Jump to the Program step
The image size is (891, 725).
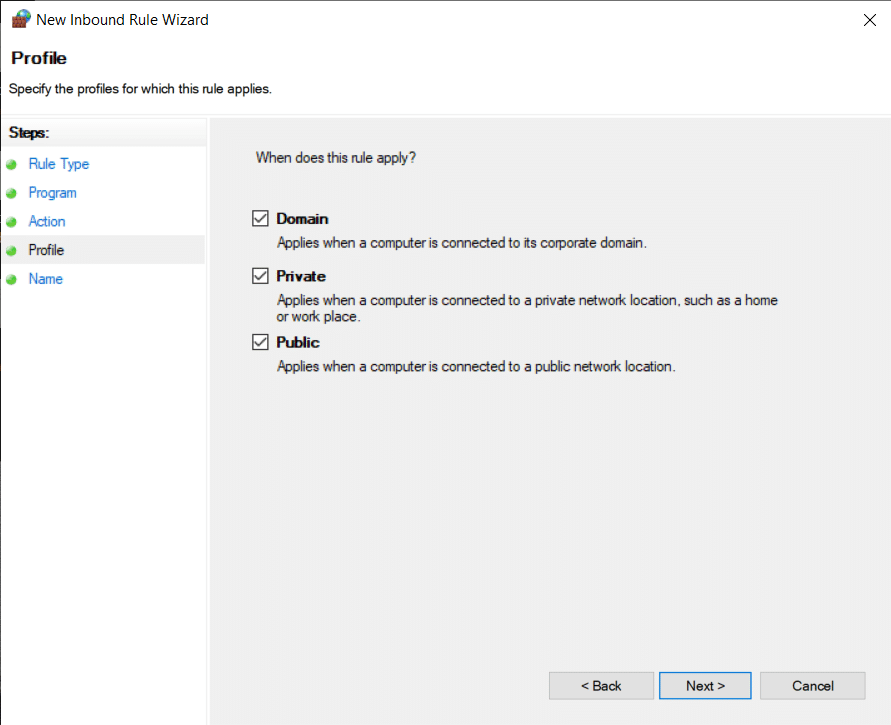(53, 193)
